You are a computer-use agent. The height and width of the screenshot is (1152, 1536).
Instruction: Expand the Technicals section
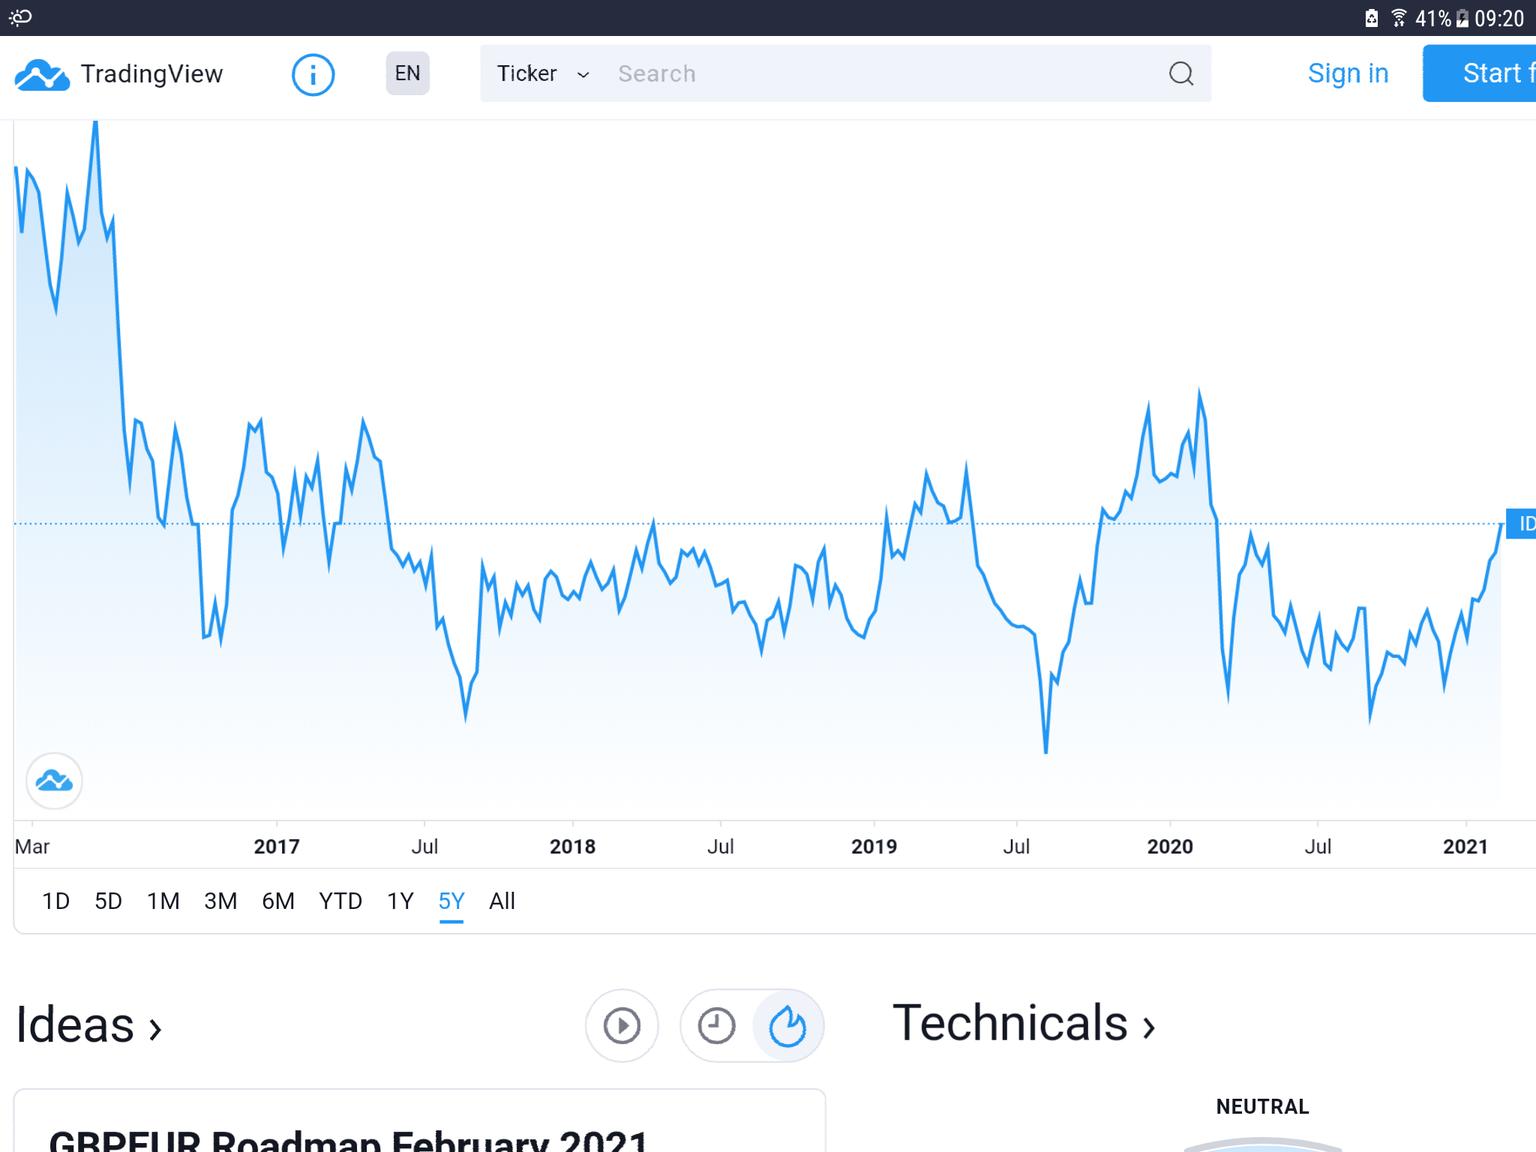(1023, 1024)
